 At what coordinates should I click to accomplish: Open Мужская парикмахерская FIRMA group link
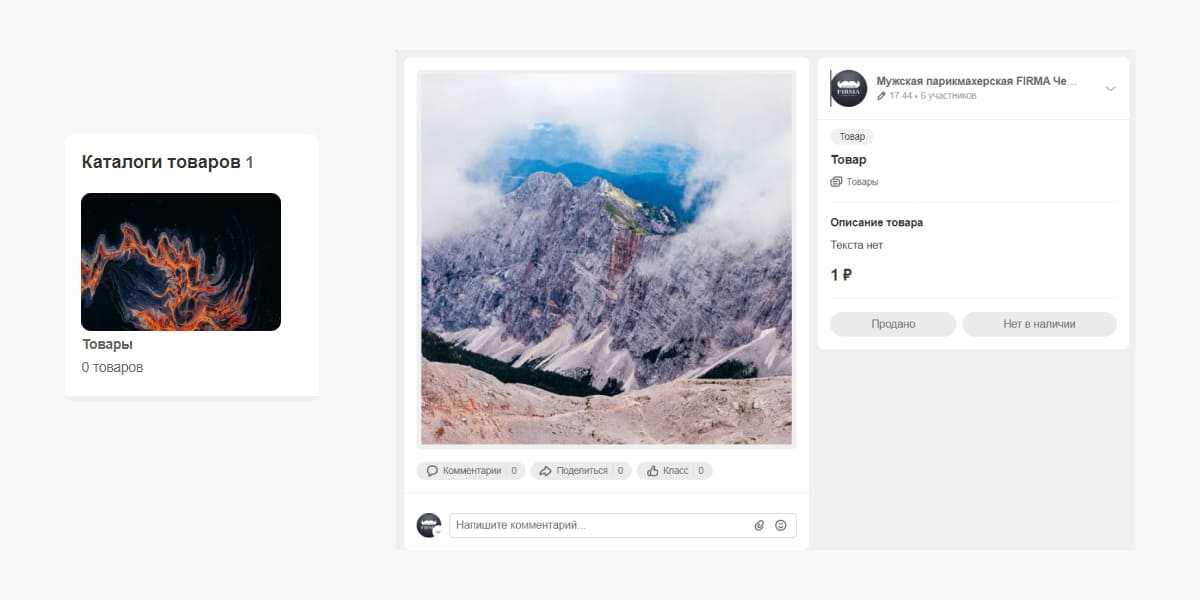[977, 81]
